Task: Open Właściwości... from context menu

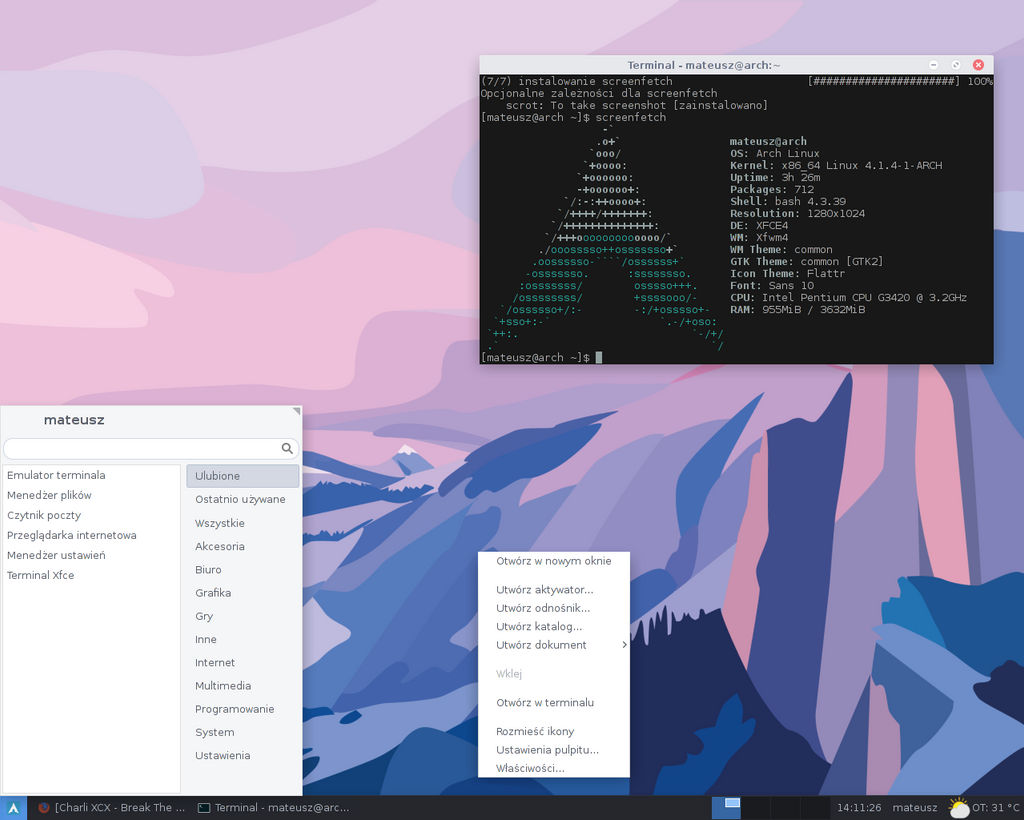Action: click(x=554, y=768)
